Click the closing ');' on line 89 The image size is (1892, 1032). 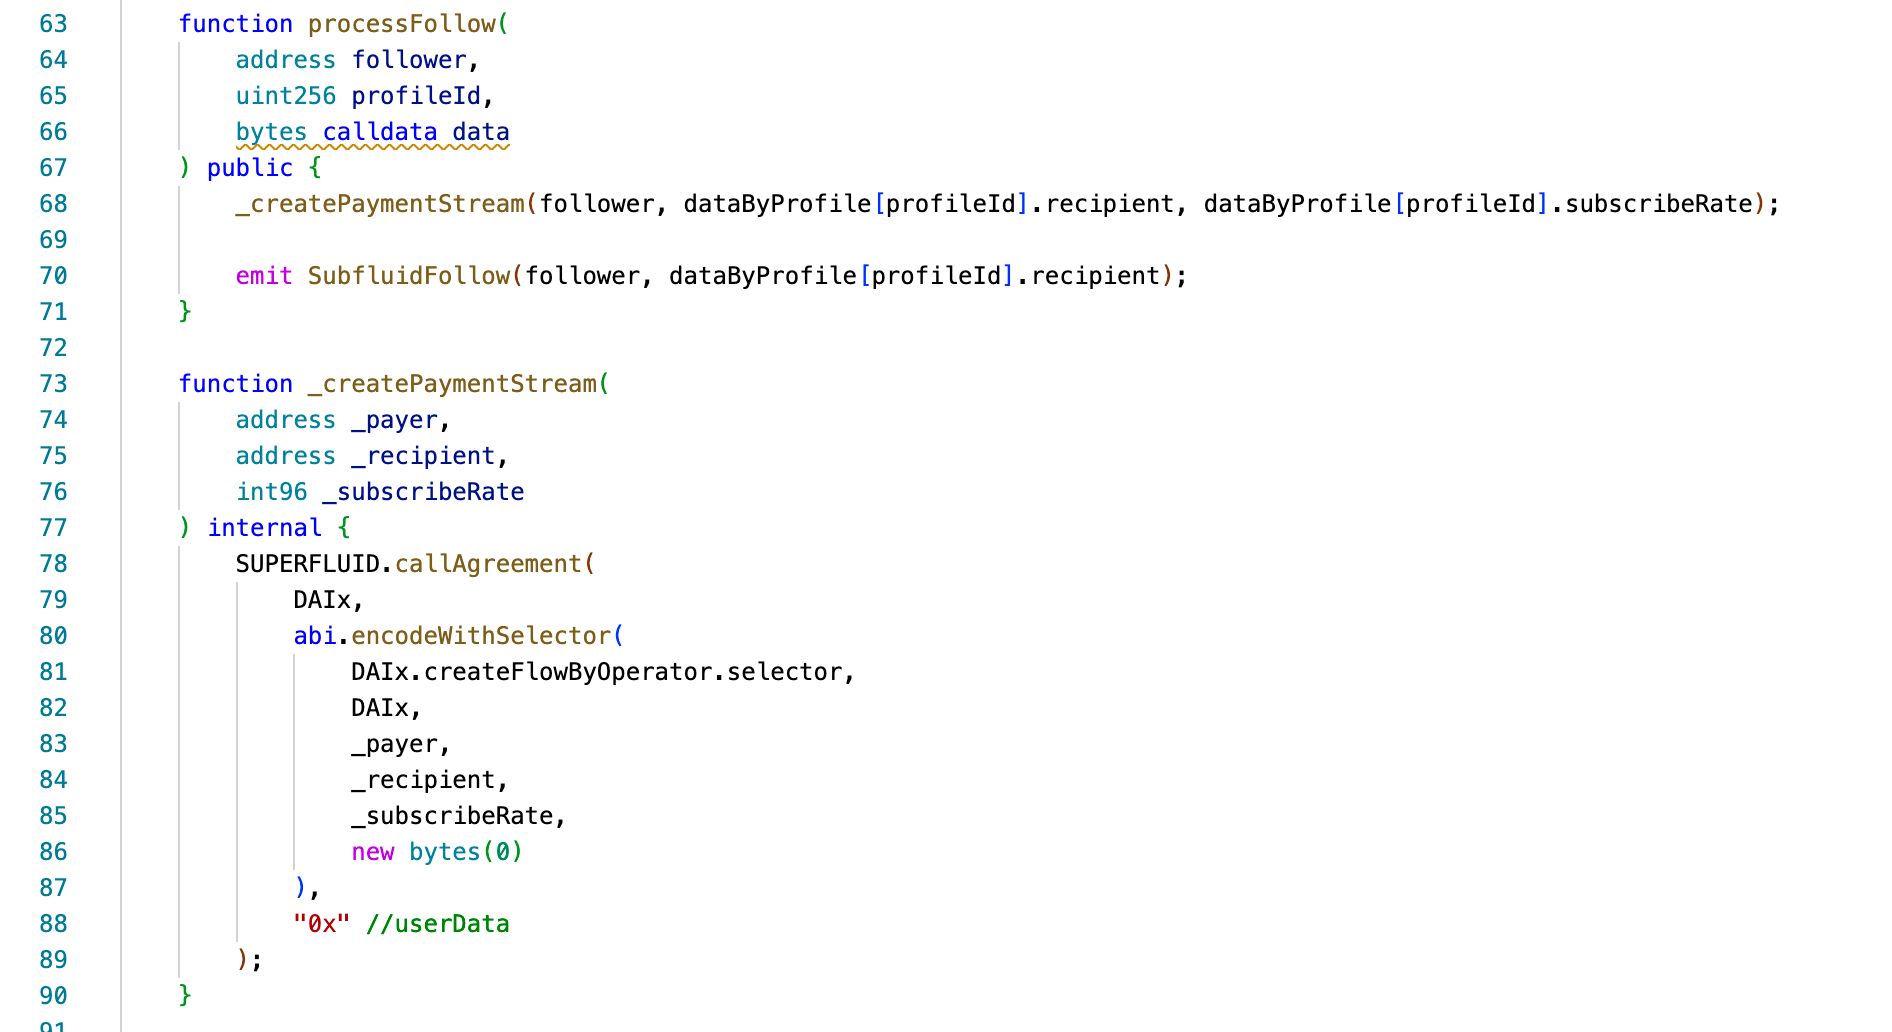coord(249,960)
